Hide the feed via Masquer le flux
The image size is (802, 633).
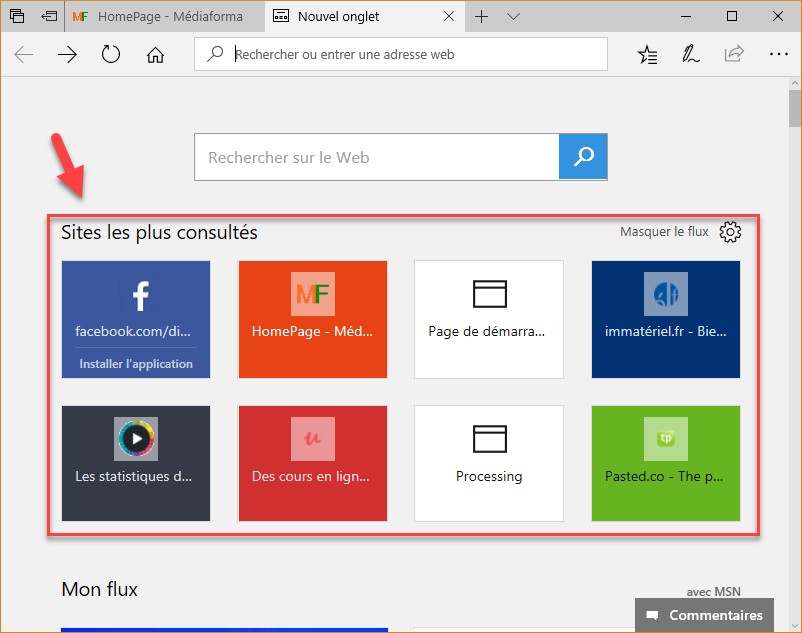coord(664,232)
